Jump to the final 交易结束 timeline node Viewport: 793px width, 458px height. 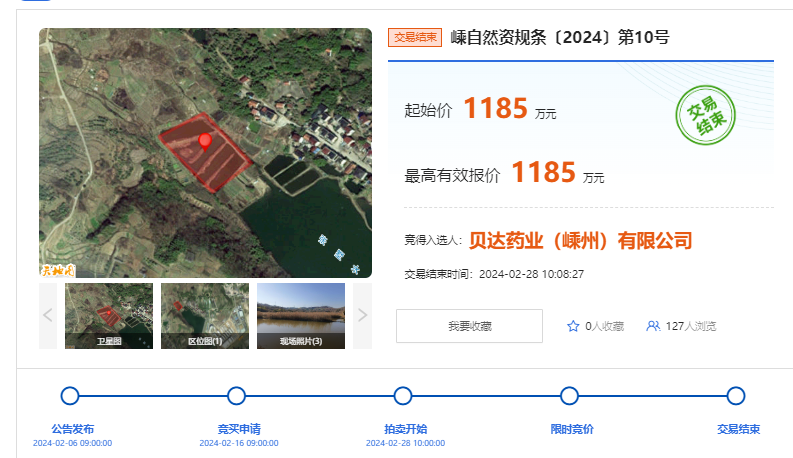tap(735, 396)
